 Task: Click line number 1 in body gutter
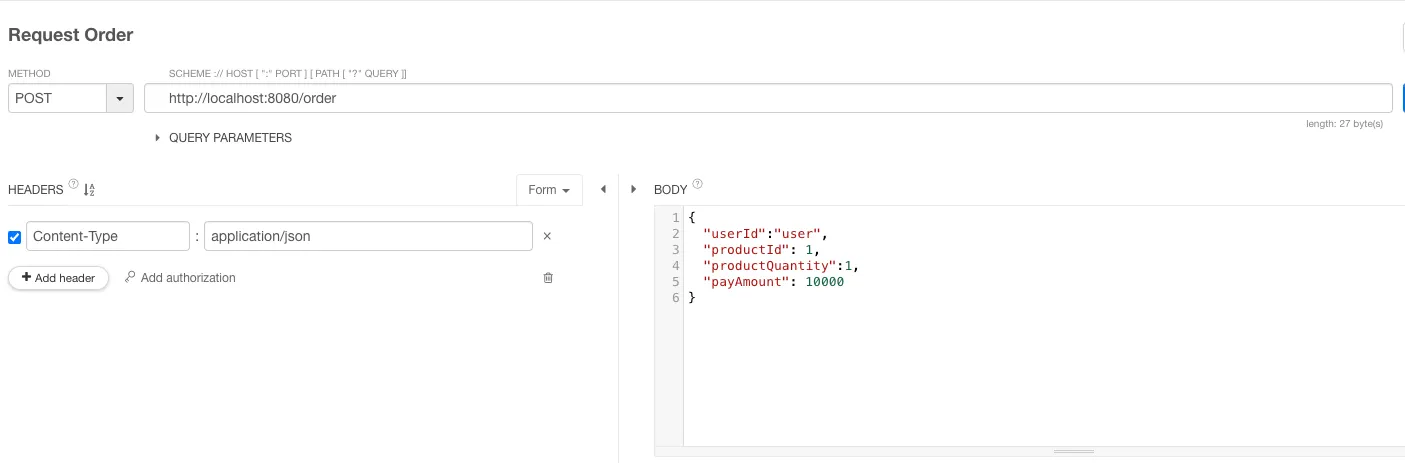point(676,217)
